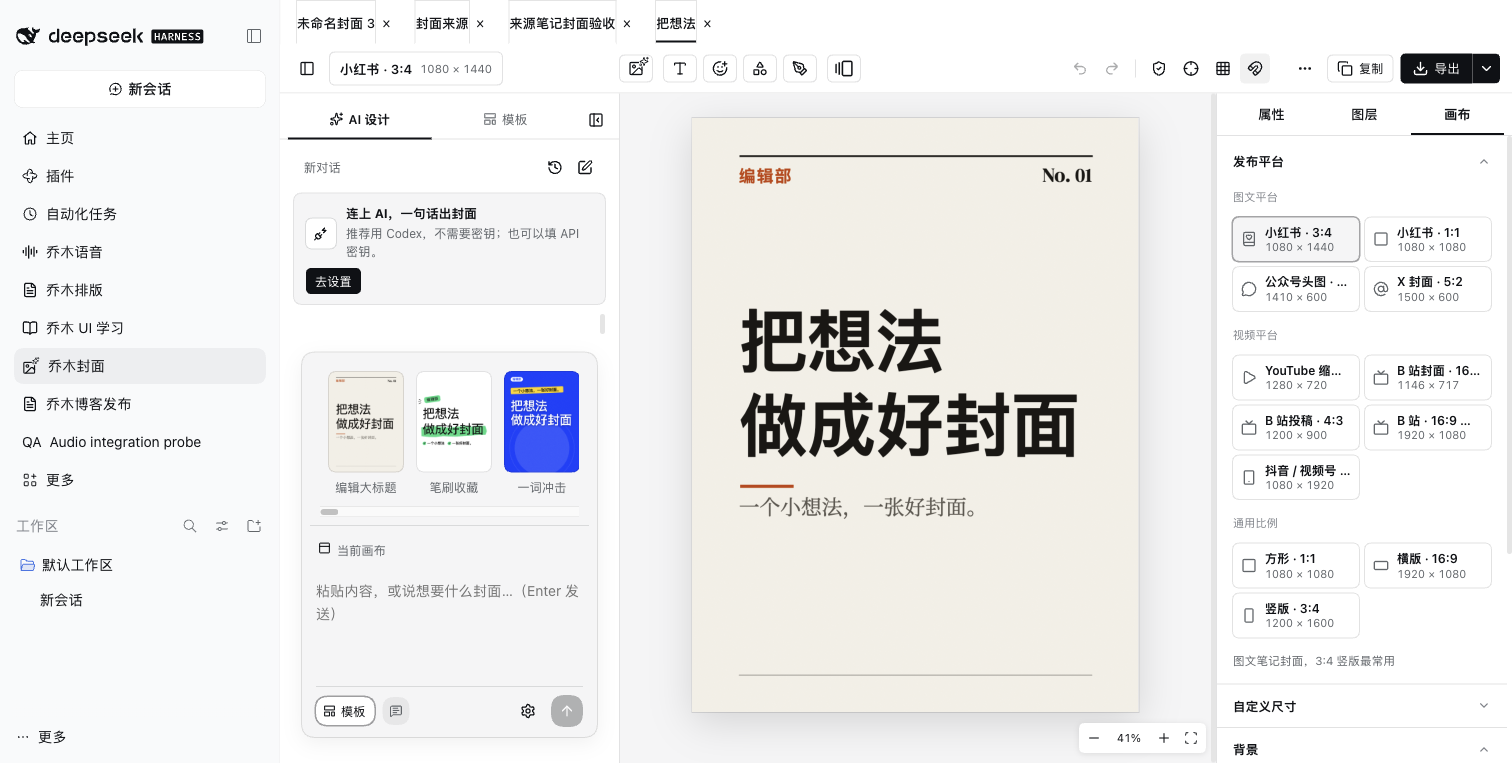Open the more options ellipsis menu
Viewport: 1512px width, 763px height.
(1305, 68)
